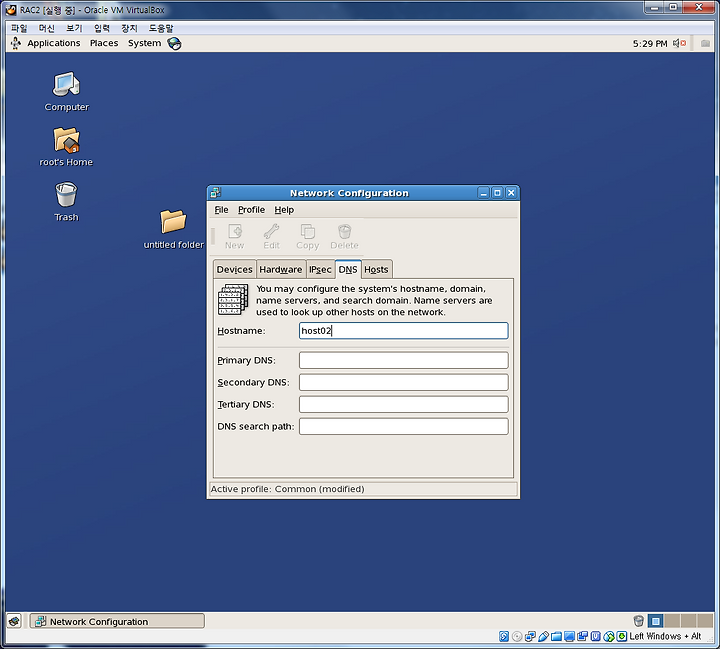Open VirtualBox 보기 menu
Viewport: 720px width, 649px height.
point(74,28)
